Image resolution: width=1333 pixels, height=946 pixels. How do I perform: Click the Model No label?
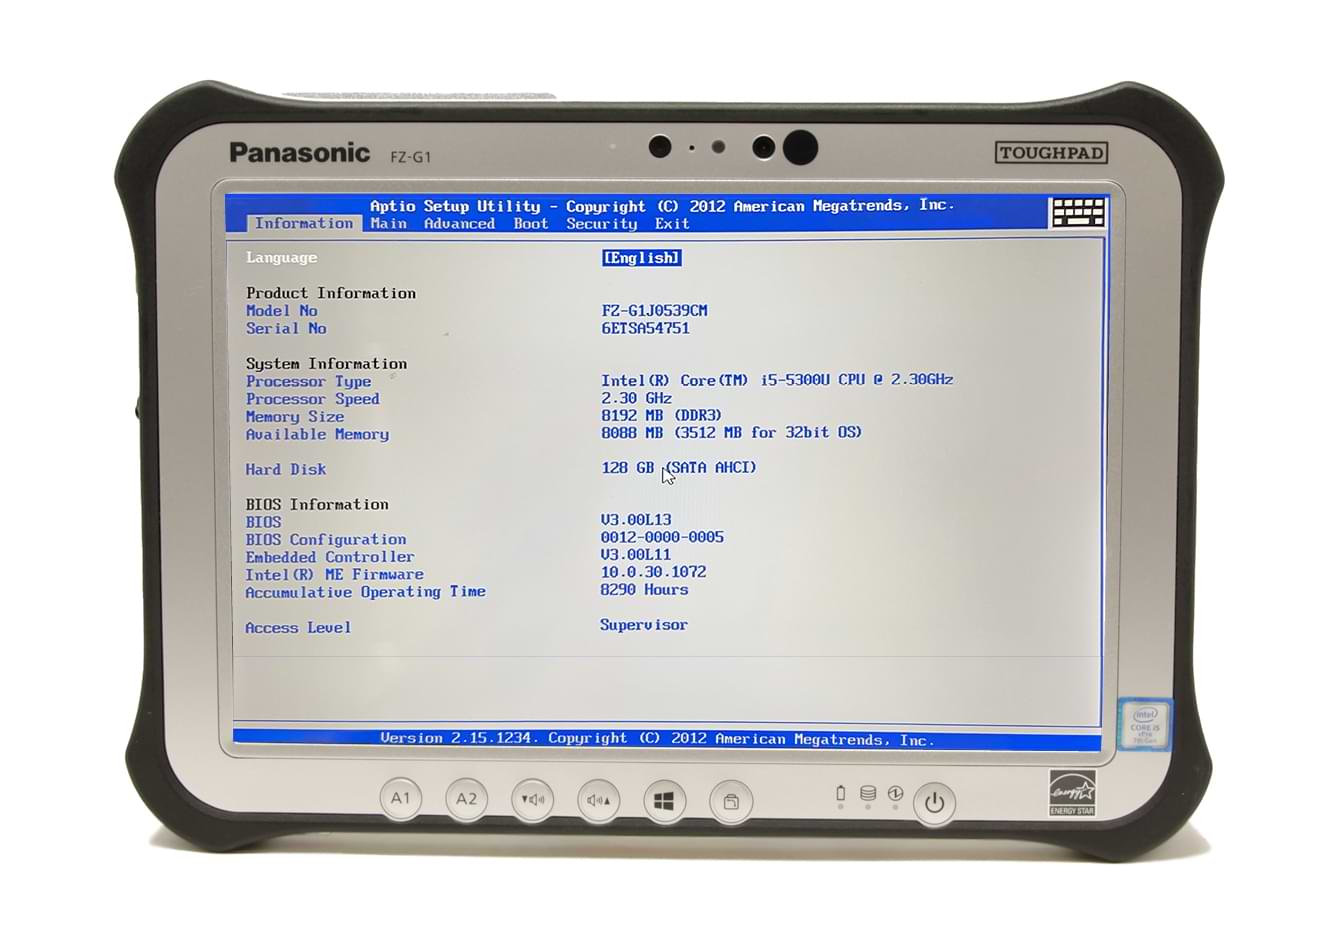click(282, 311)
